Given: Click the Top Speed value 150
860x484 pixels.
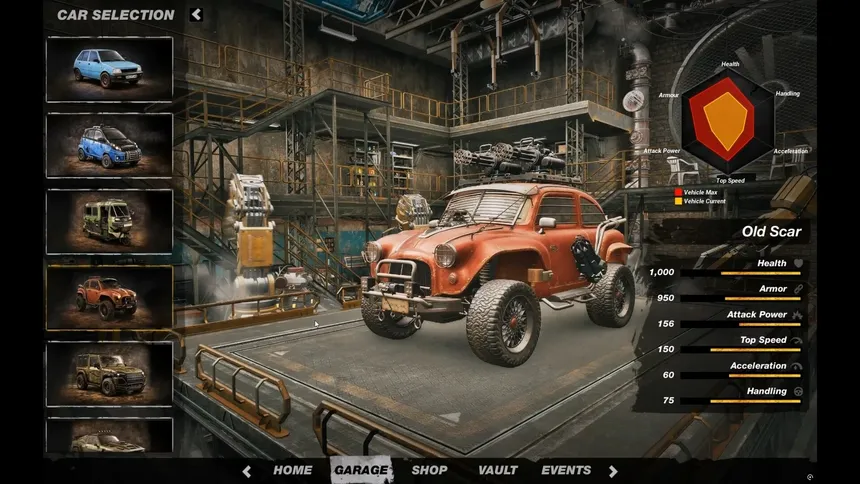Looking at the screenshot, I should pos(666,349).
